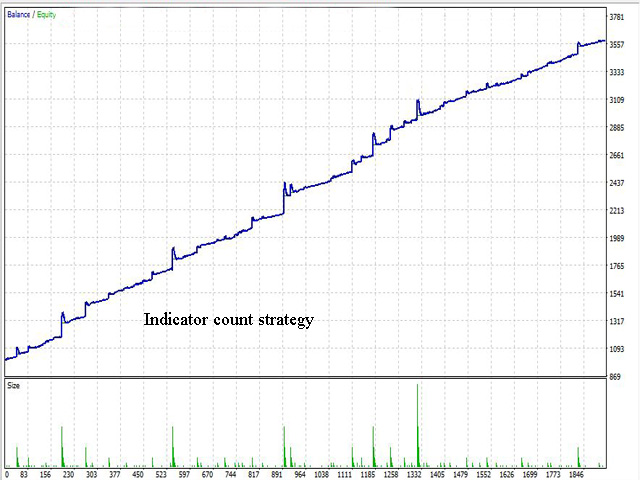Click x-axis label 1846
The image size is (640, 480).
click(x=576, y=474)
